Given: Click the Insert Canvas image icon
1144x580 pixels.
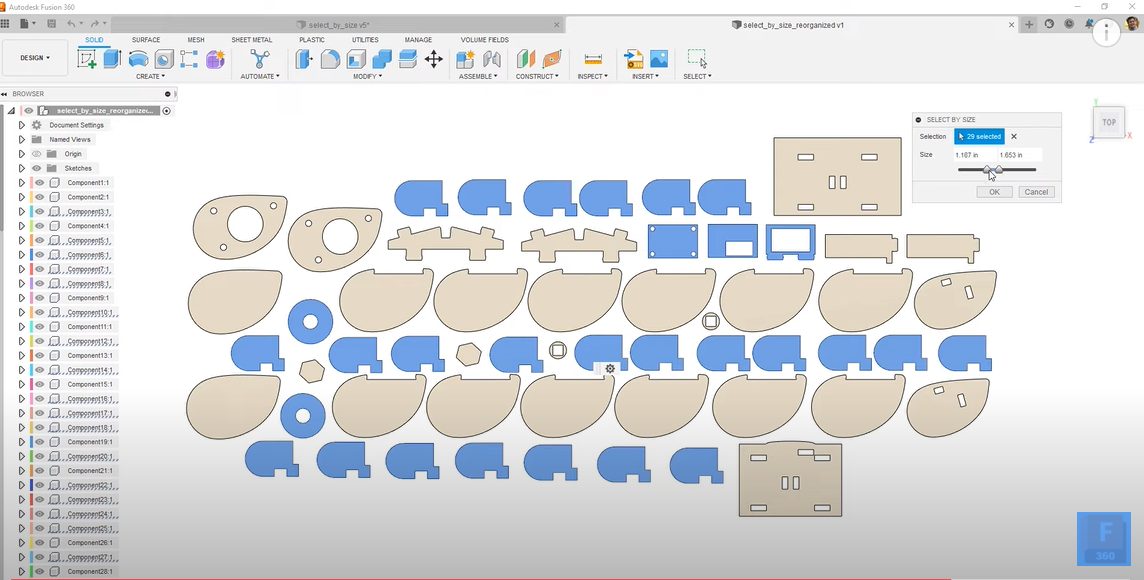Looking at the screenshot, I should pos(659,59).
